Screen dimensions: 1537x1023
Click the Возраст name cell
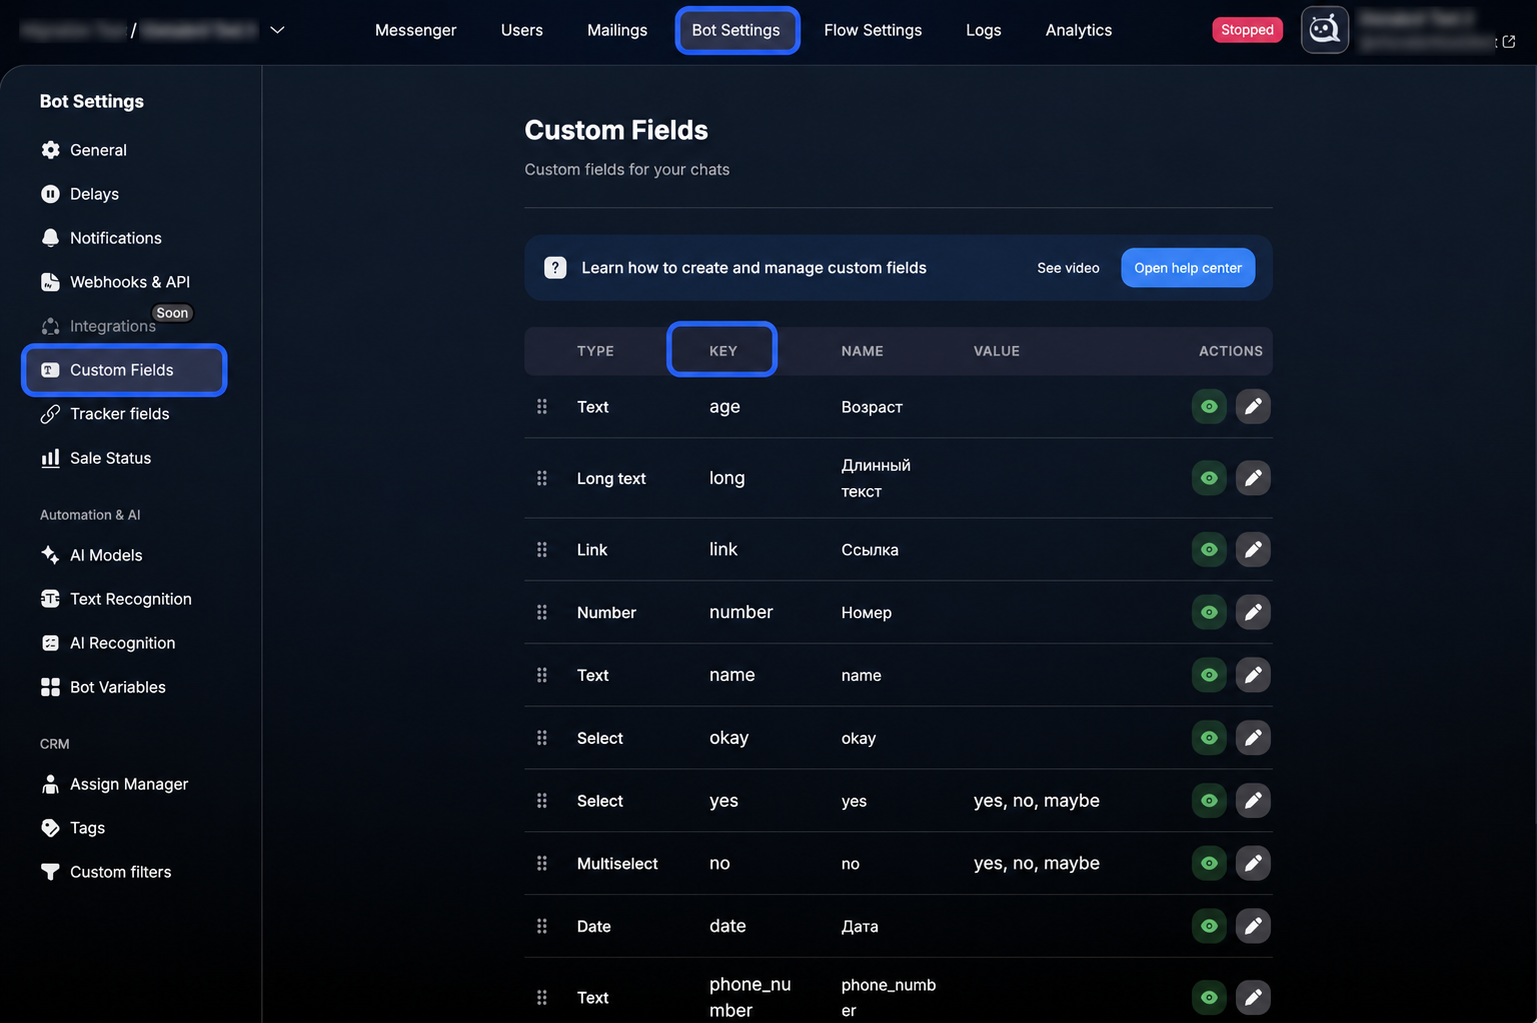tap(872, 407)
